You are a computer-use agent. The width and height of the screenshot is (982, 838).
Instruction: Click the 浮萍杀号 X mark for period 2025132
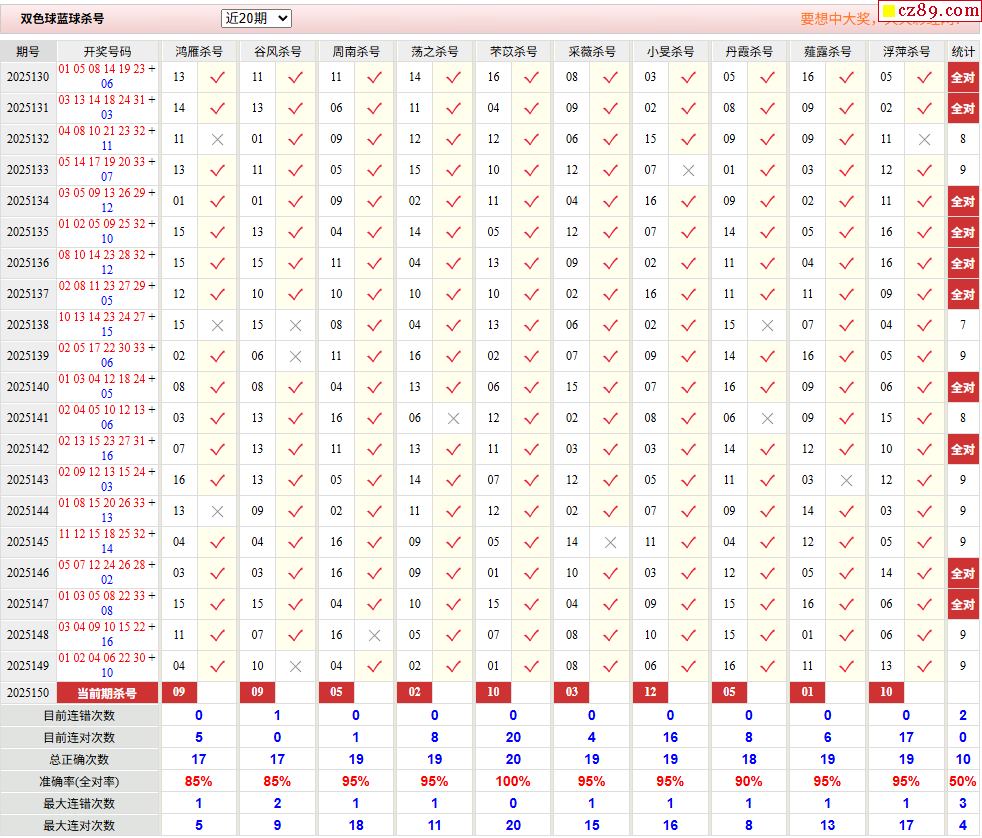pyautogui.click(x=924, y=139)
